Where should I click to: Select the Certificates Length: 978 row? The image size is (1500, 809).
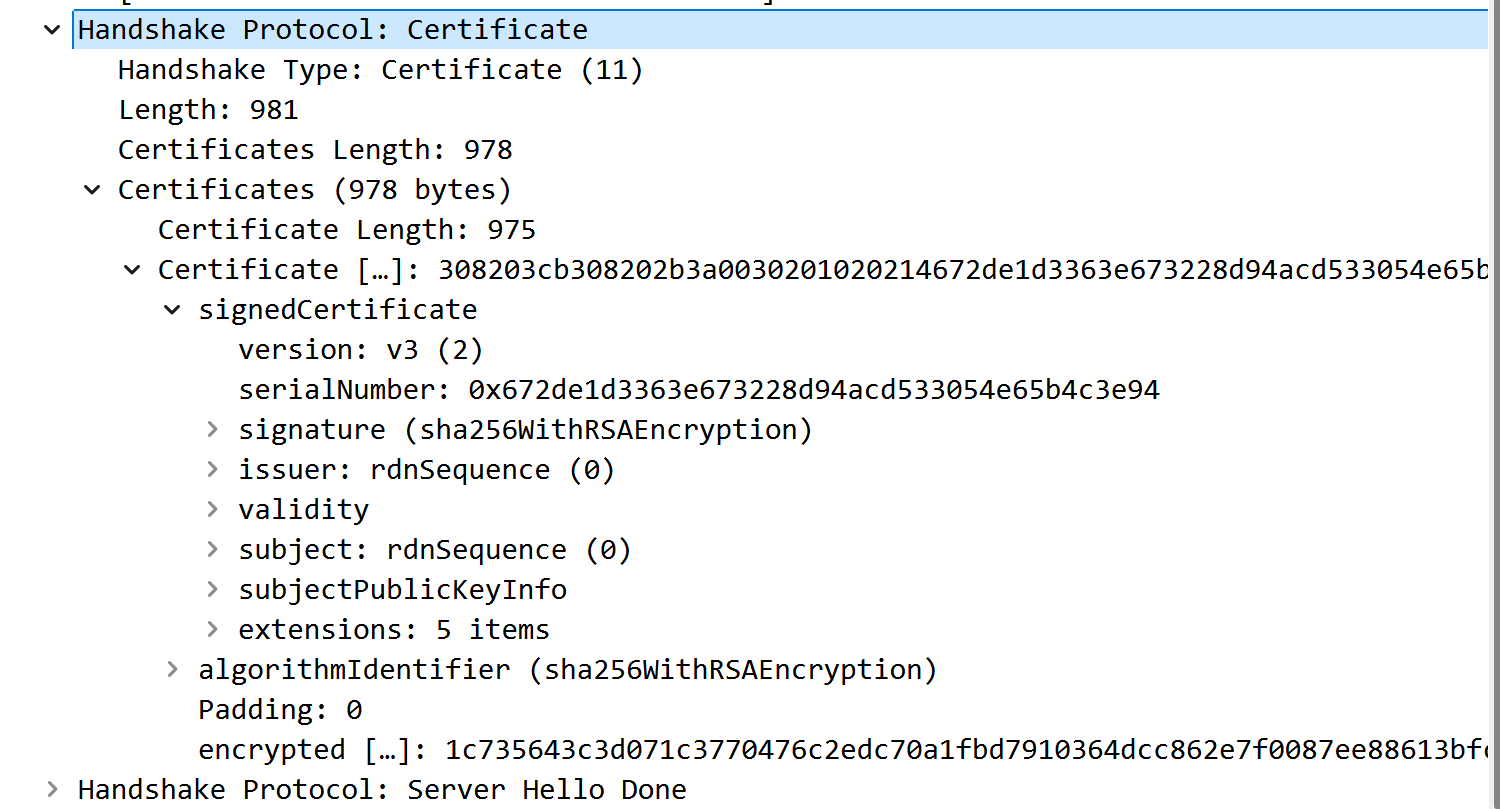315,150
